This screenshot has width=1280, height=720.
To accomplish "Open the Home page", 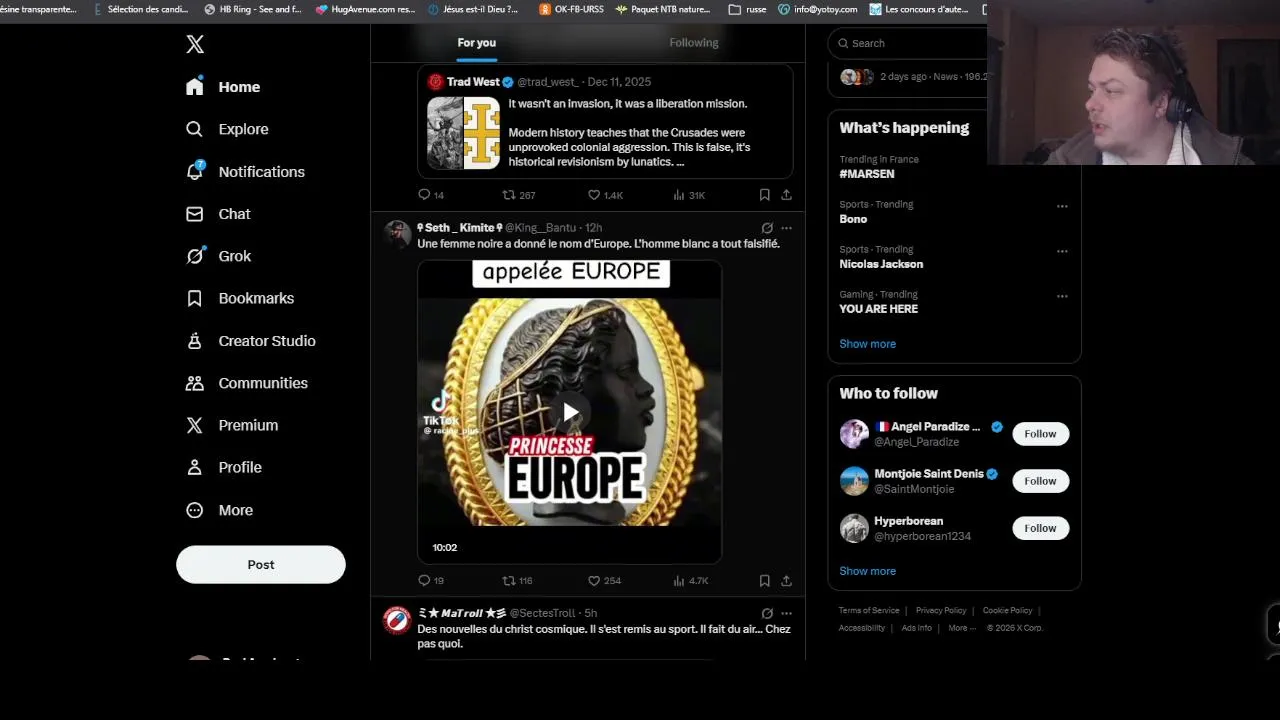I will click(222, 87).
